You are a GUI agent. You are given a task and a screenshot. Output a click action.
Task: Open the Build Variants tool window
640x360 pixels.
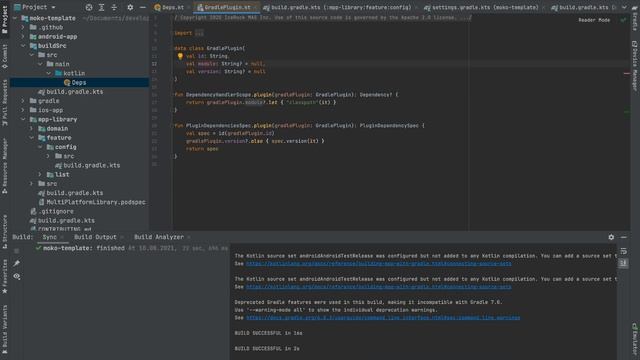[4, 330]
